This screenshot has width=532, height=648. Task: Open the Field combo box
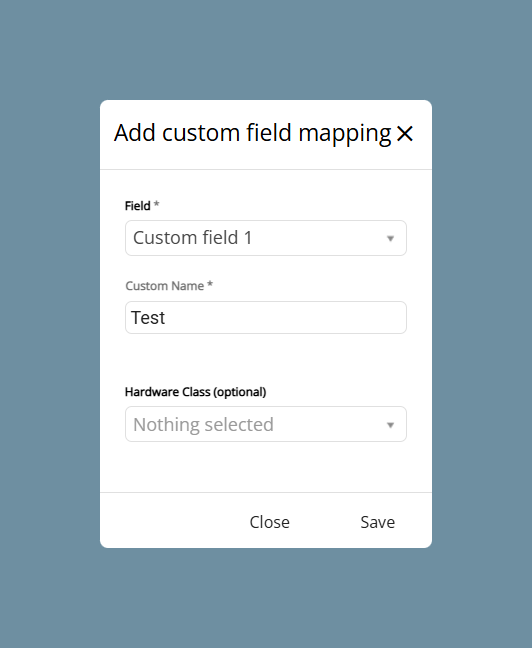[266, 238]
